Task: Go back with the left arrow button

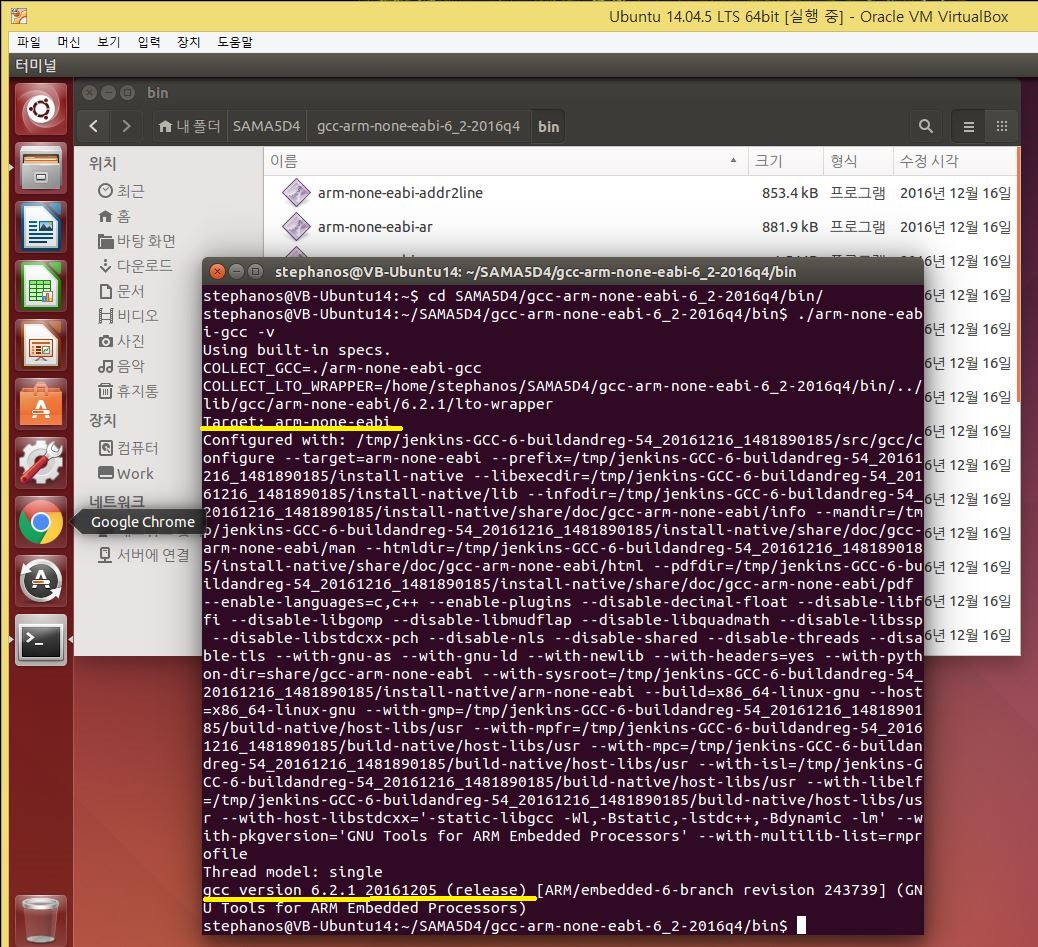Action: pyautogui.click(x=94, y=127)
